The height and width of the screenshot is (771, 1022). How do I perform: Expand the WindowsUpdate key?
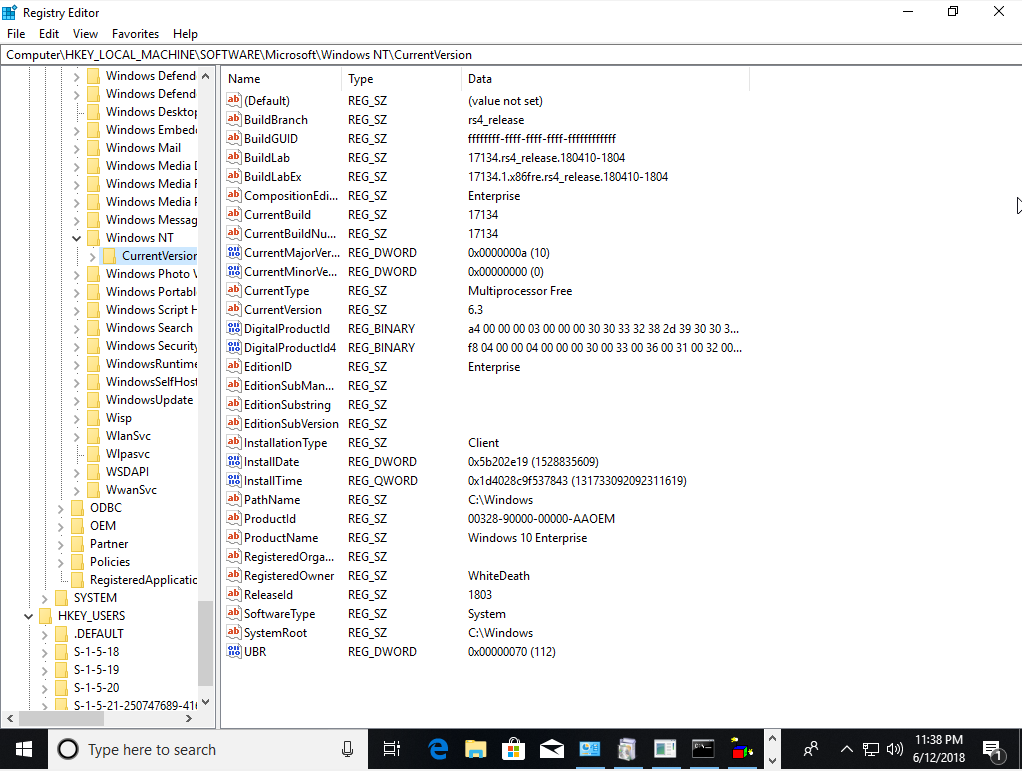click(76, 400)
